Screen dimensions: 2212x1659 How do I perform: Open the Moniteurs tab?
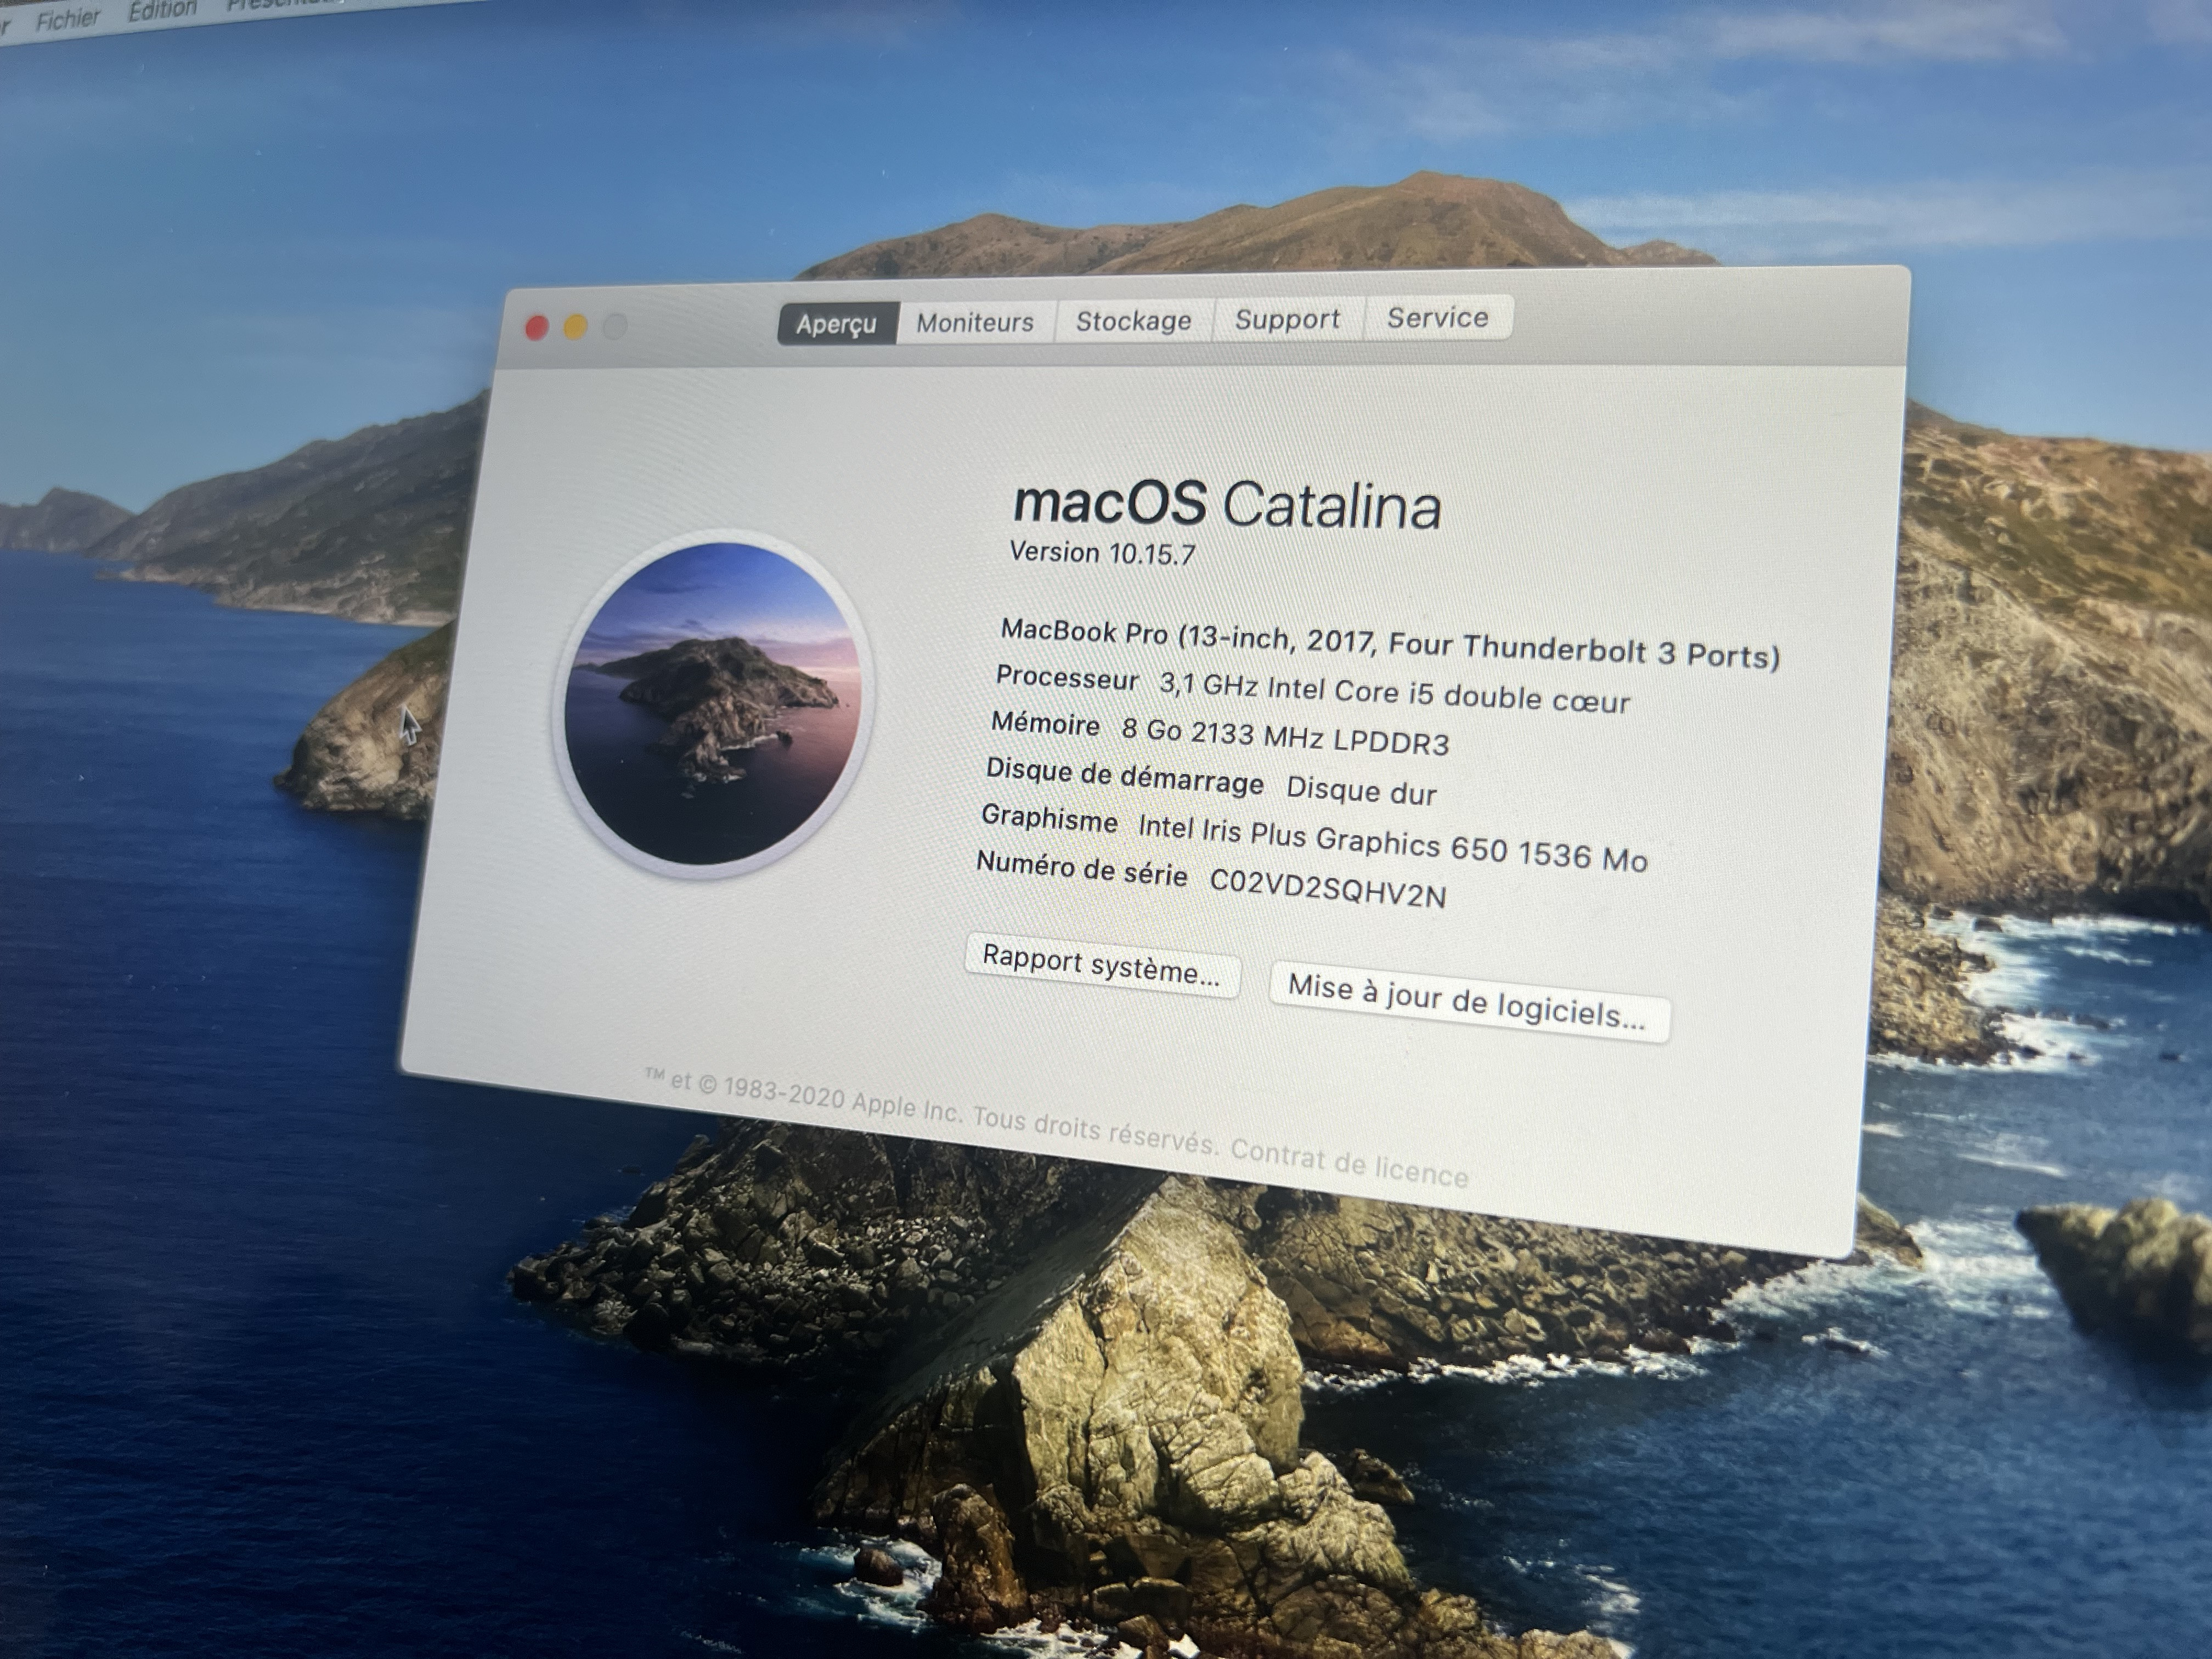point(975,322)
